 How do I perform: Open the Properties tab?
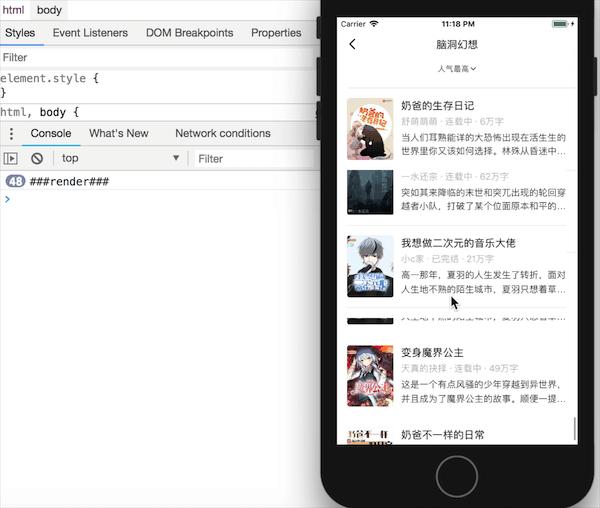click(x=276, y=33)
